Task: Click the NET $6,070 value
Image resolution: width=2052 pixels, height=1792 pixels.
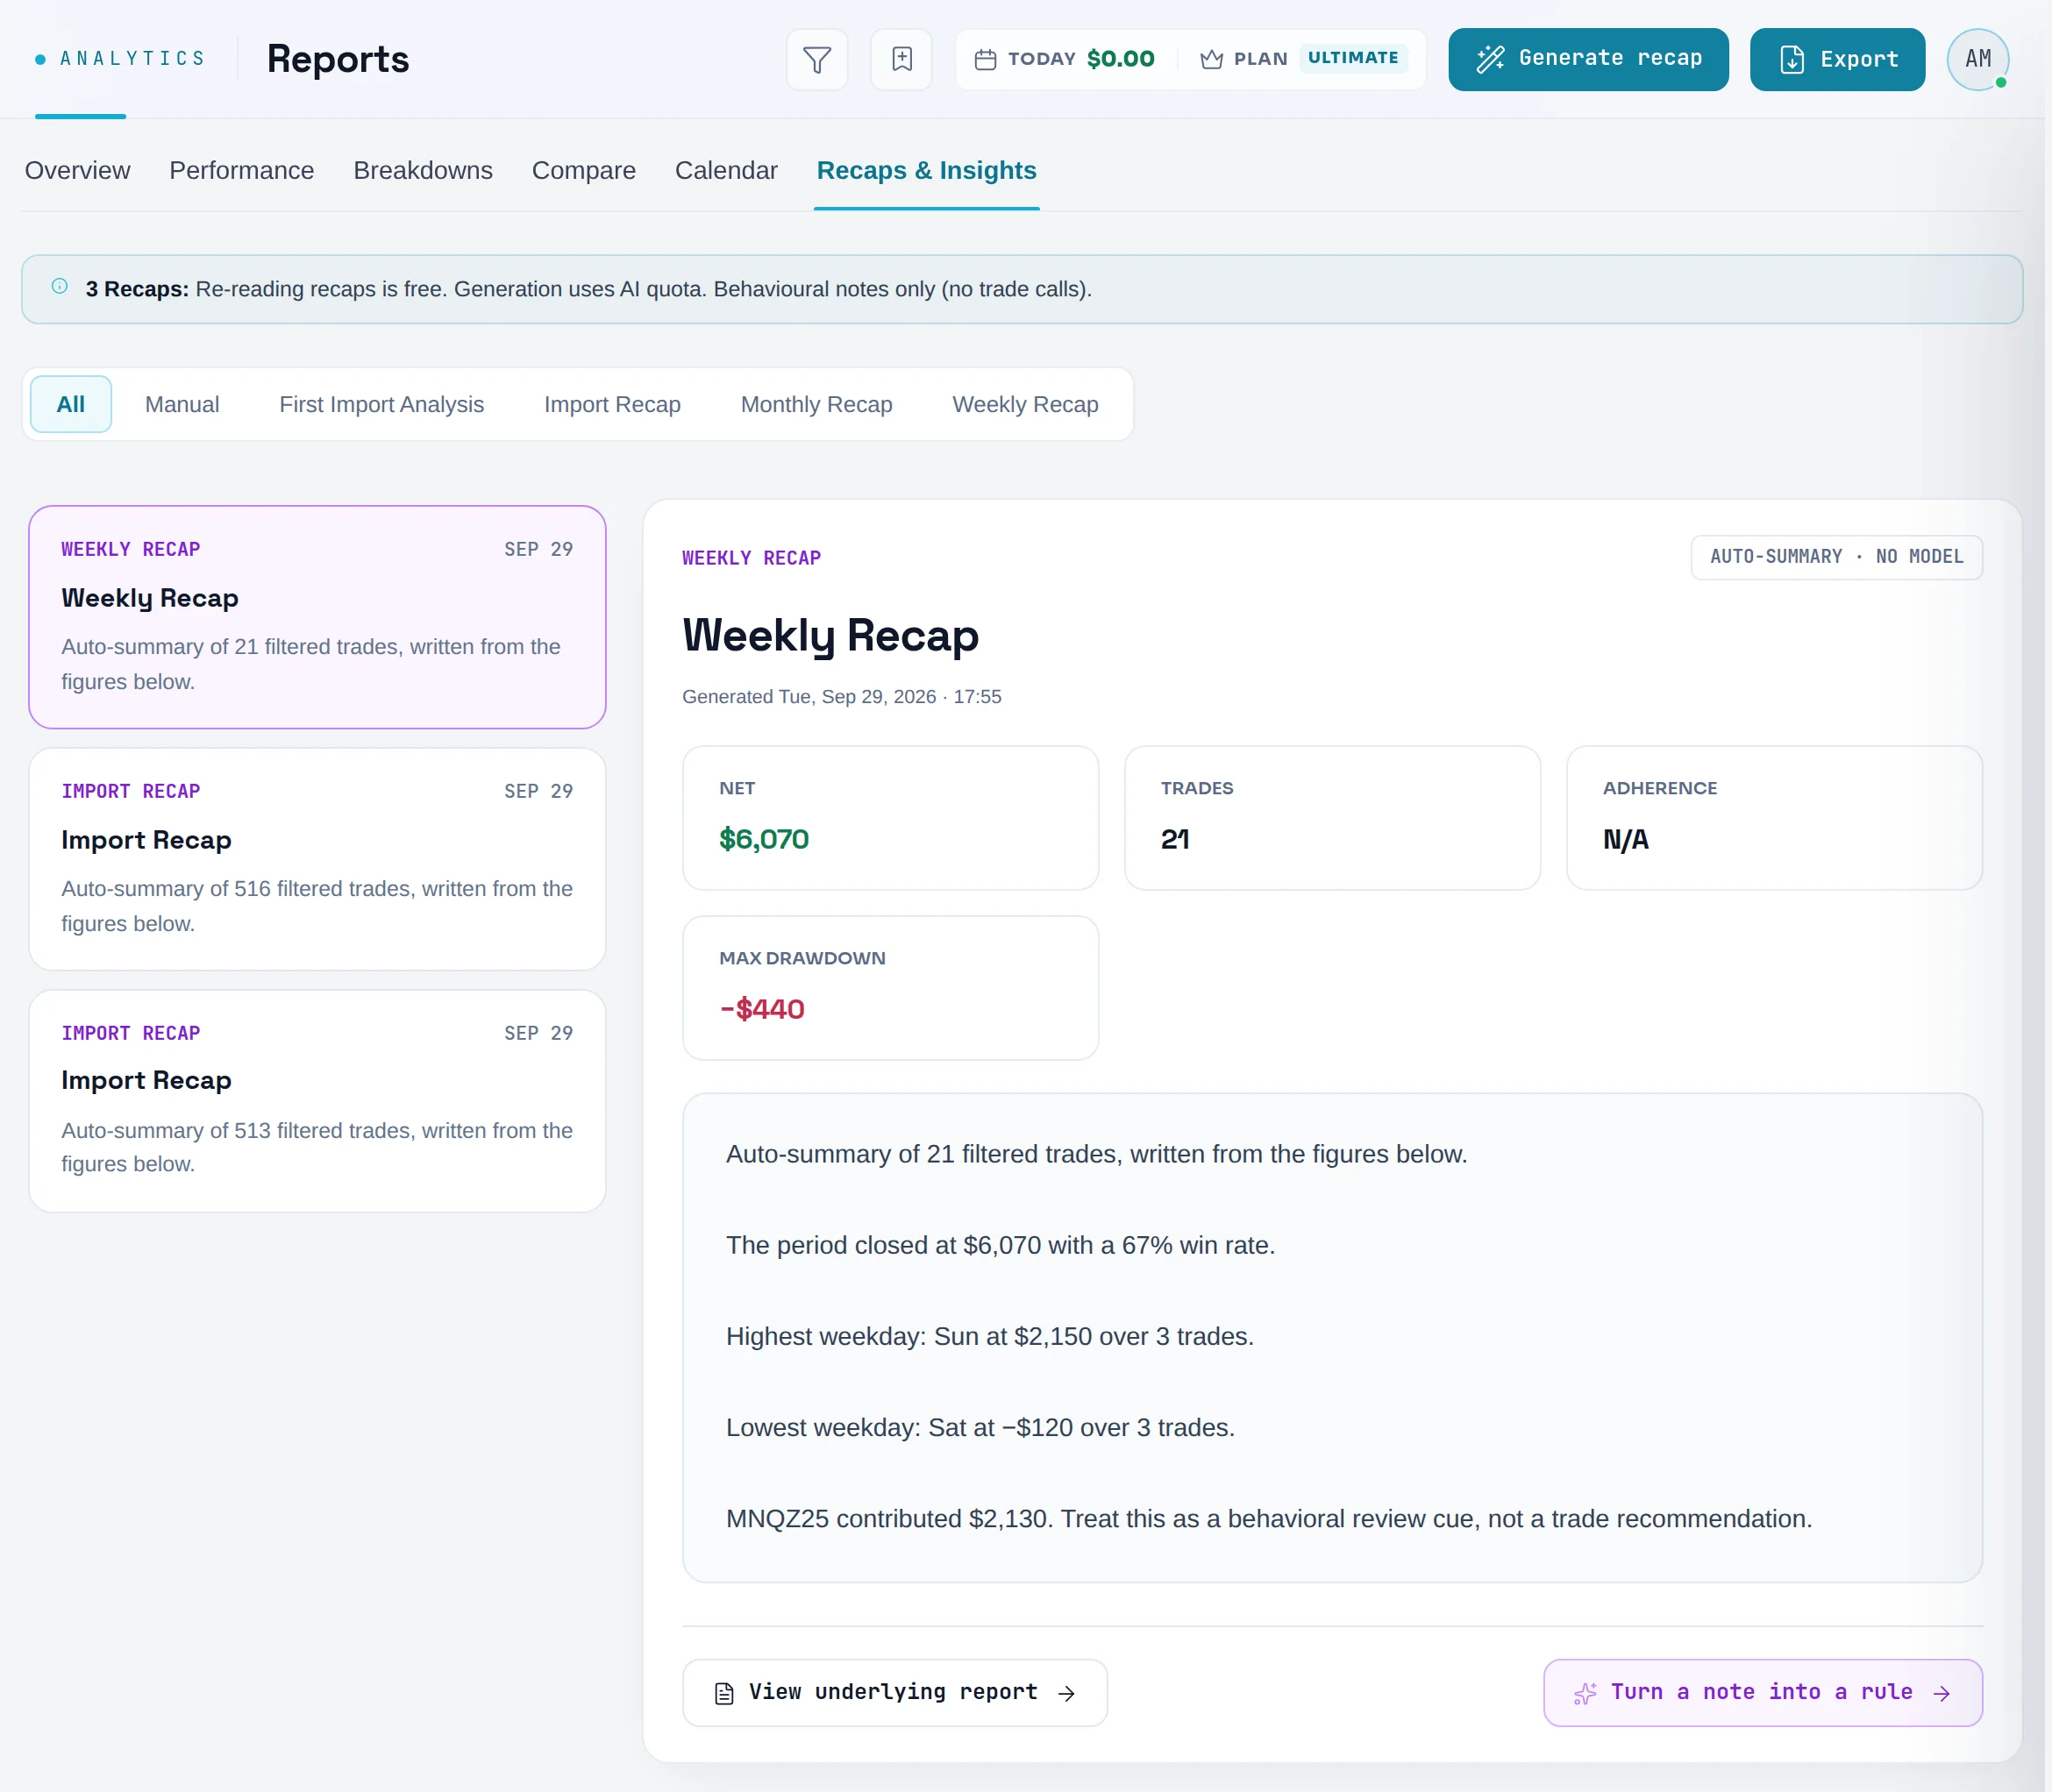Action: coord(764,839)
